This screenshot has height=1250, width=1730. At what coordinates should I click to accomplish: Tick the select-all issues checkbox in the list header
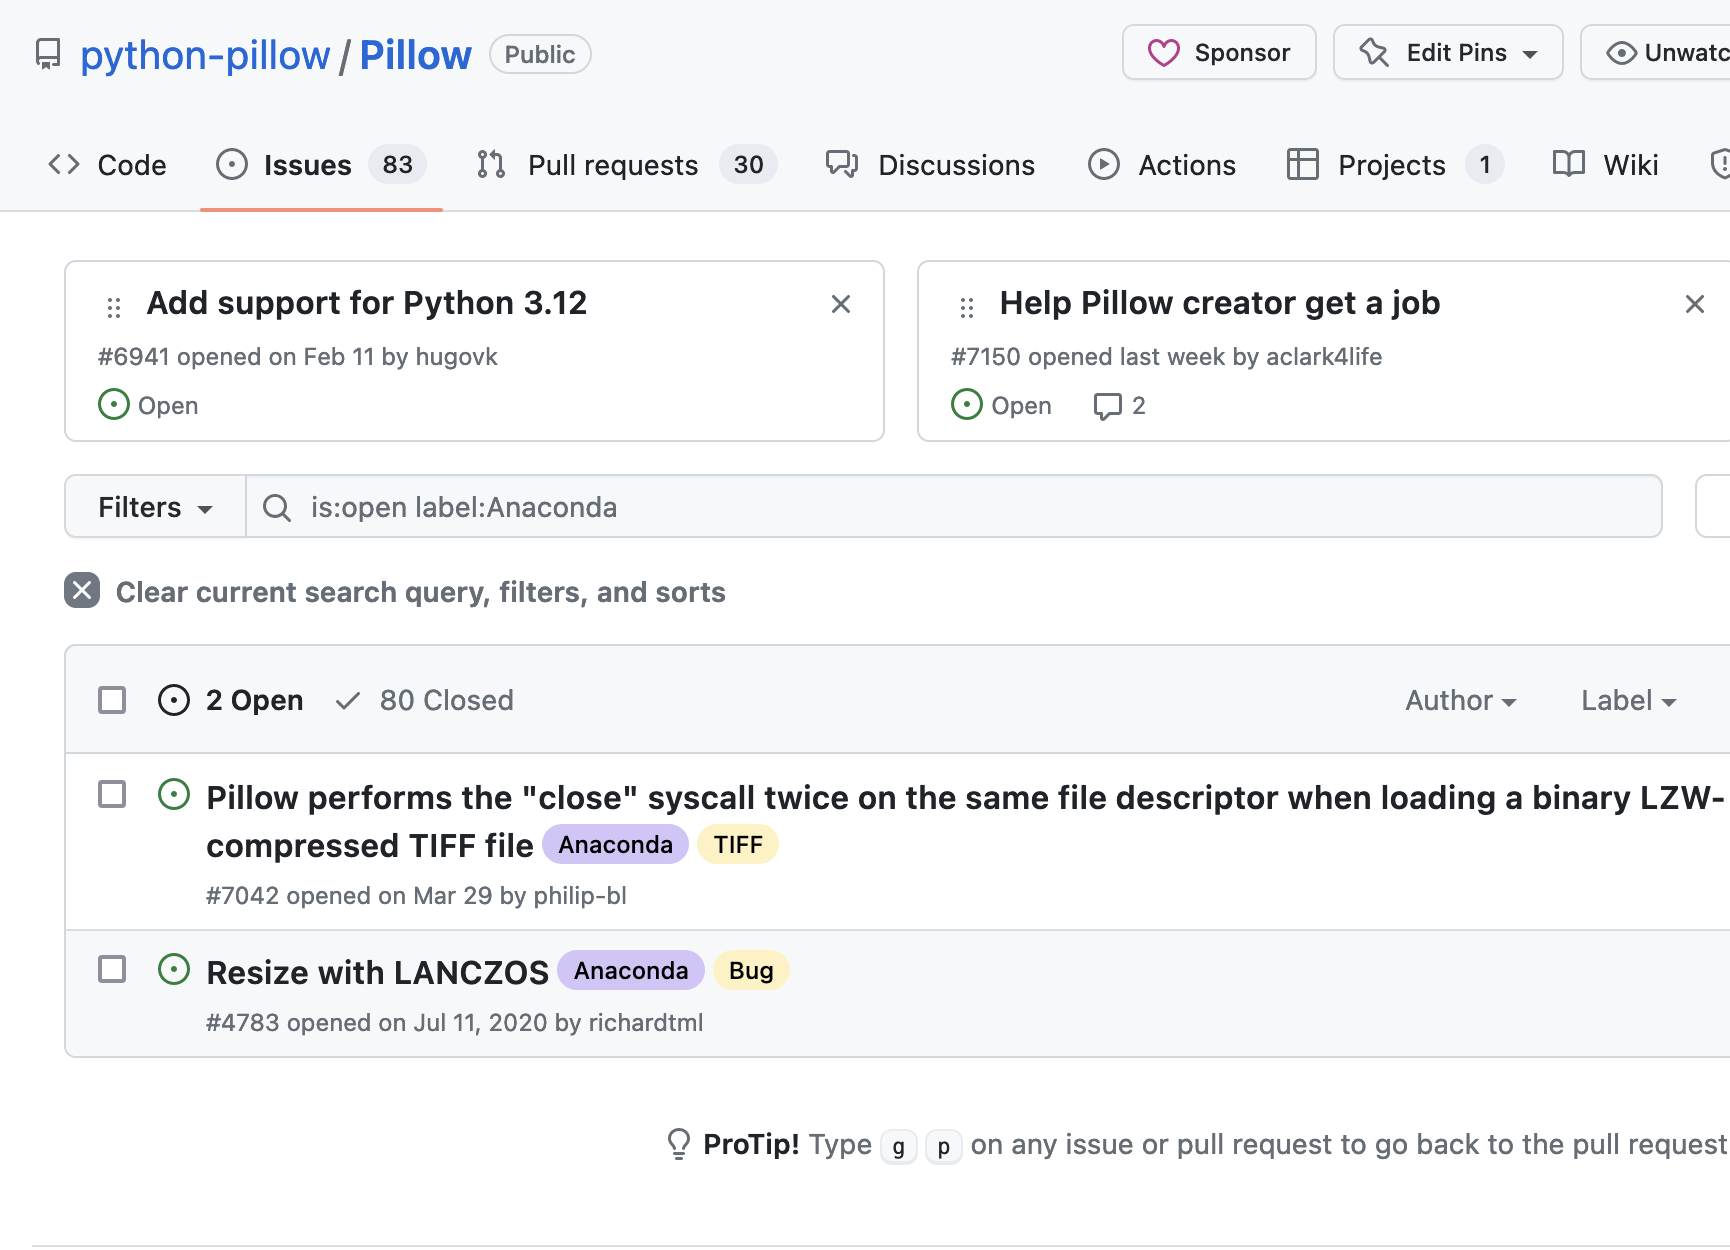(112, 700)
